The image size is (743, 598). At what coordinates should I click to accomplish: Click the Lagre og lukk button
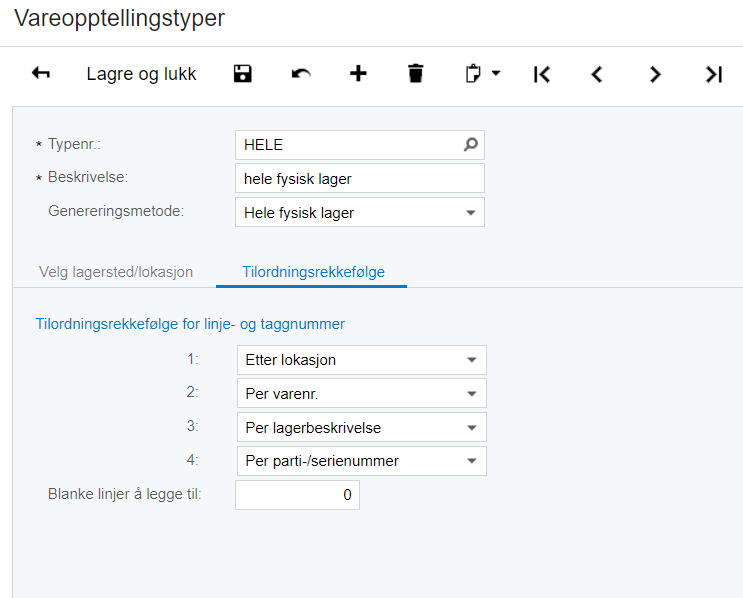141,74
